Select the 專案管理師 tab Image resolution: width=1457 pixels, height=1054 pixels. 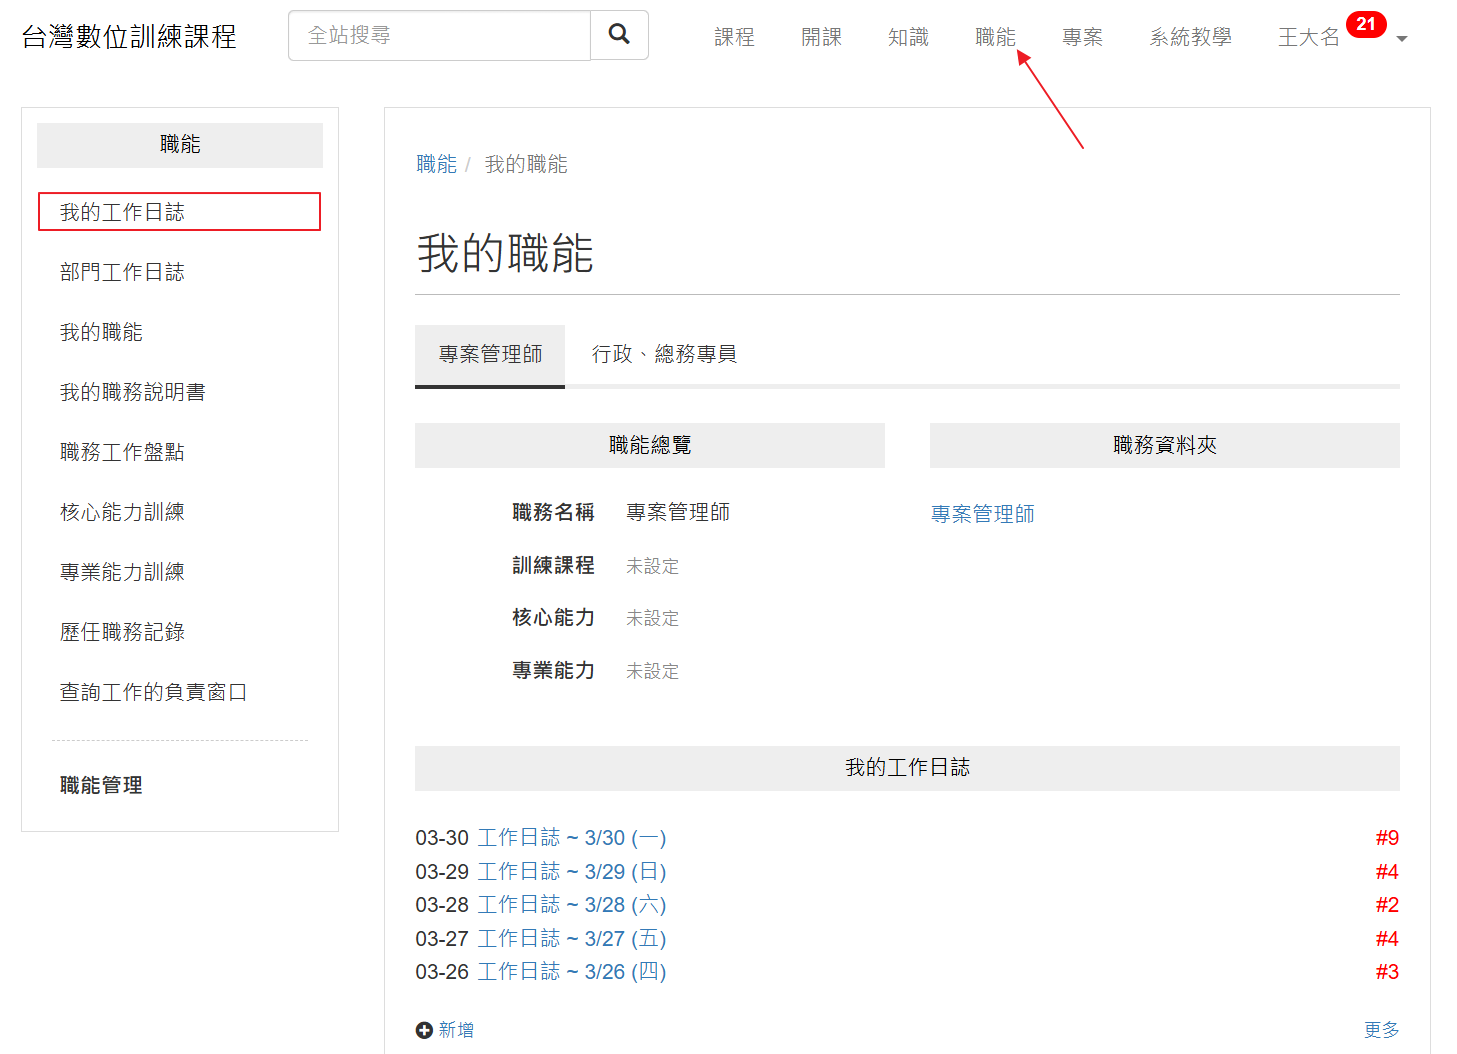[x=490, y=354]
